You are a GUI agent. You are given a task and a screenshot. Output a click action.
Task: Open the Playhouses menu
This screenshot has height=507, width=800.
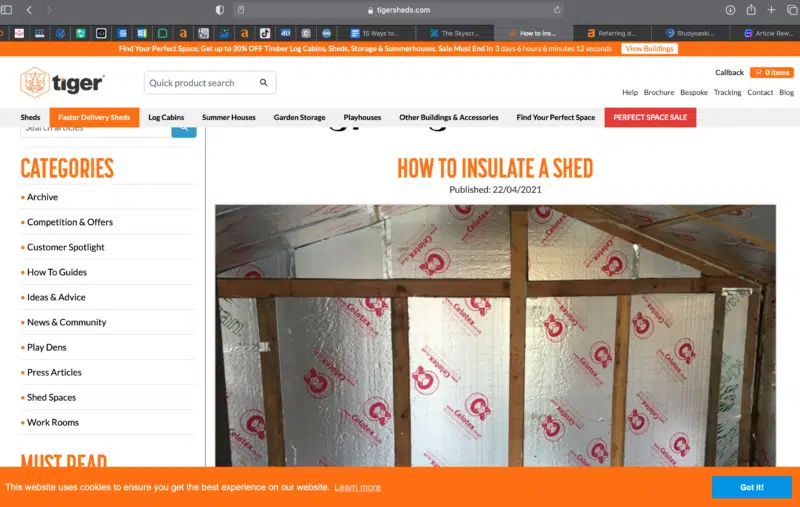coord(362,117)
